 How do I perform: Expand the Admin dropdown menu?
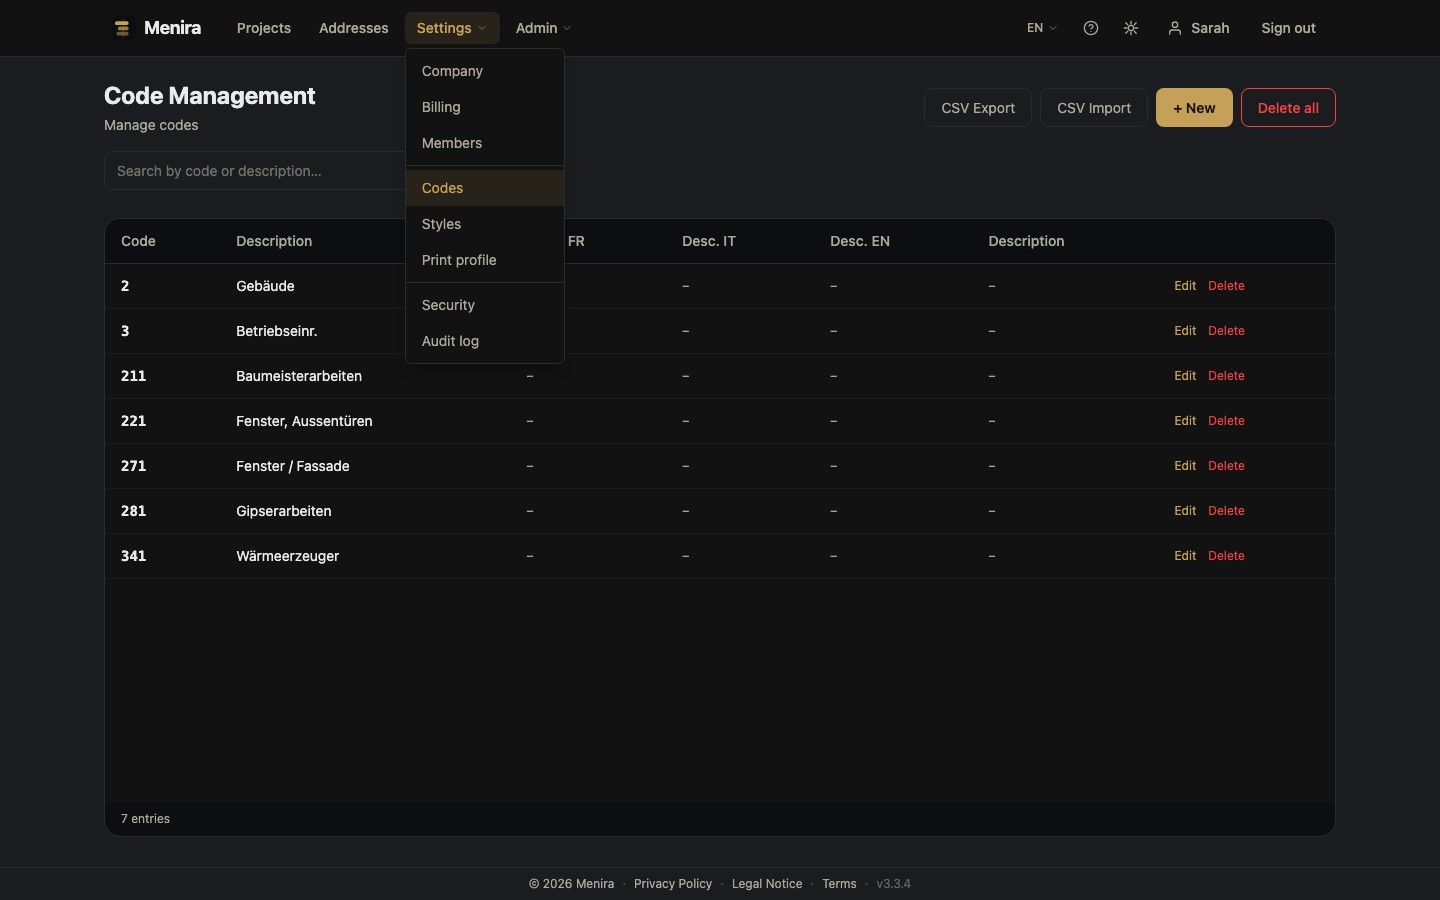[x=543, y=28]
